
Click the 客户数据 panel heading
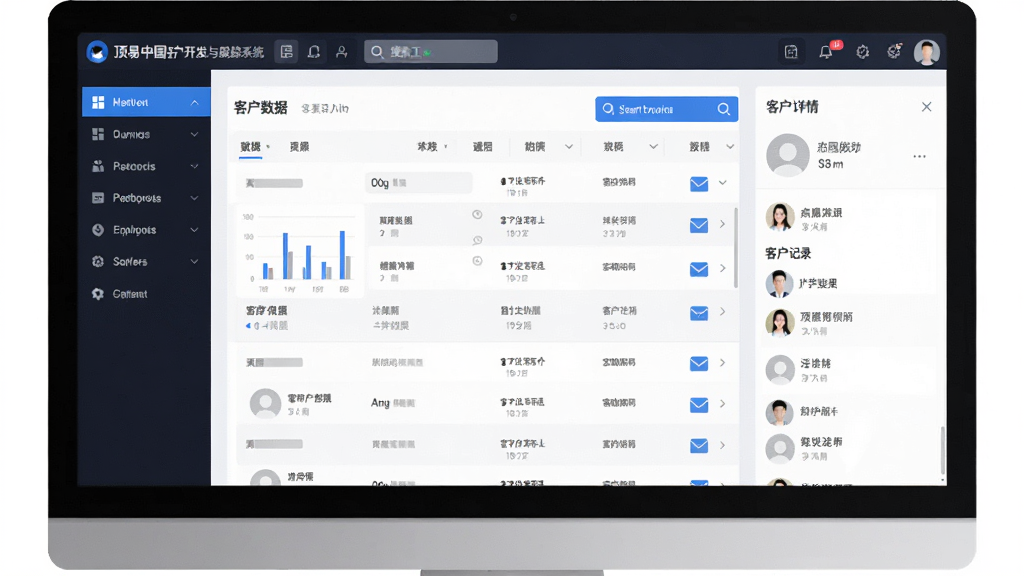click(261, 108)
